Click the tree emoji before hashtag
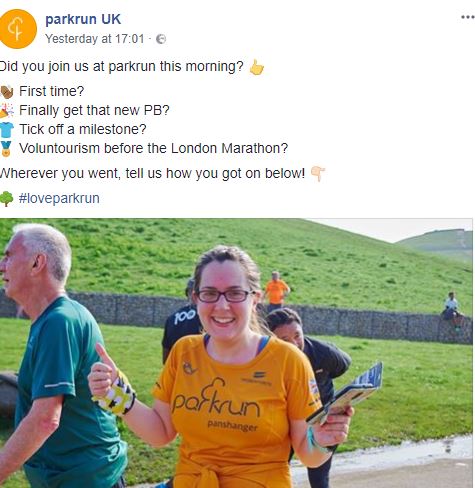 click(x=6, y=199)
